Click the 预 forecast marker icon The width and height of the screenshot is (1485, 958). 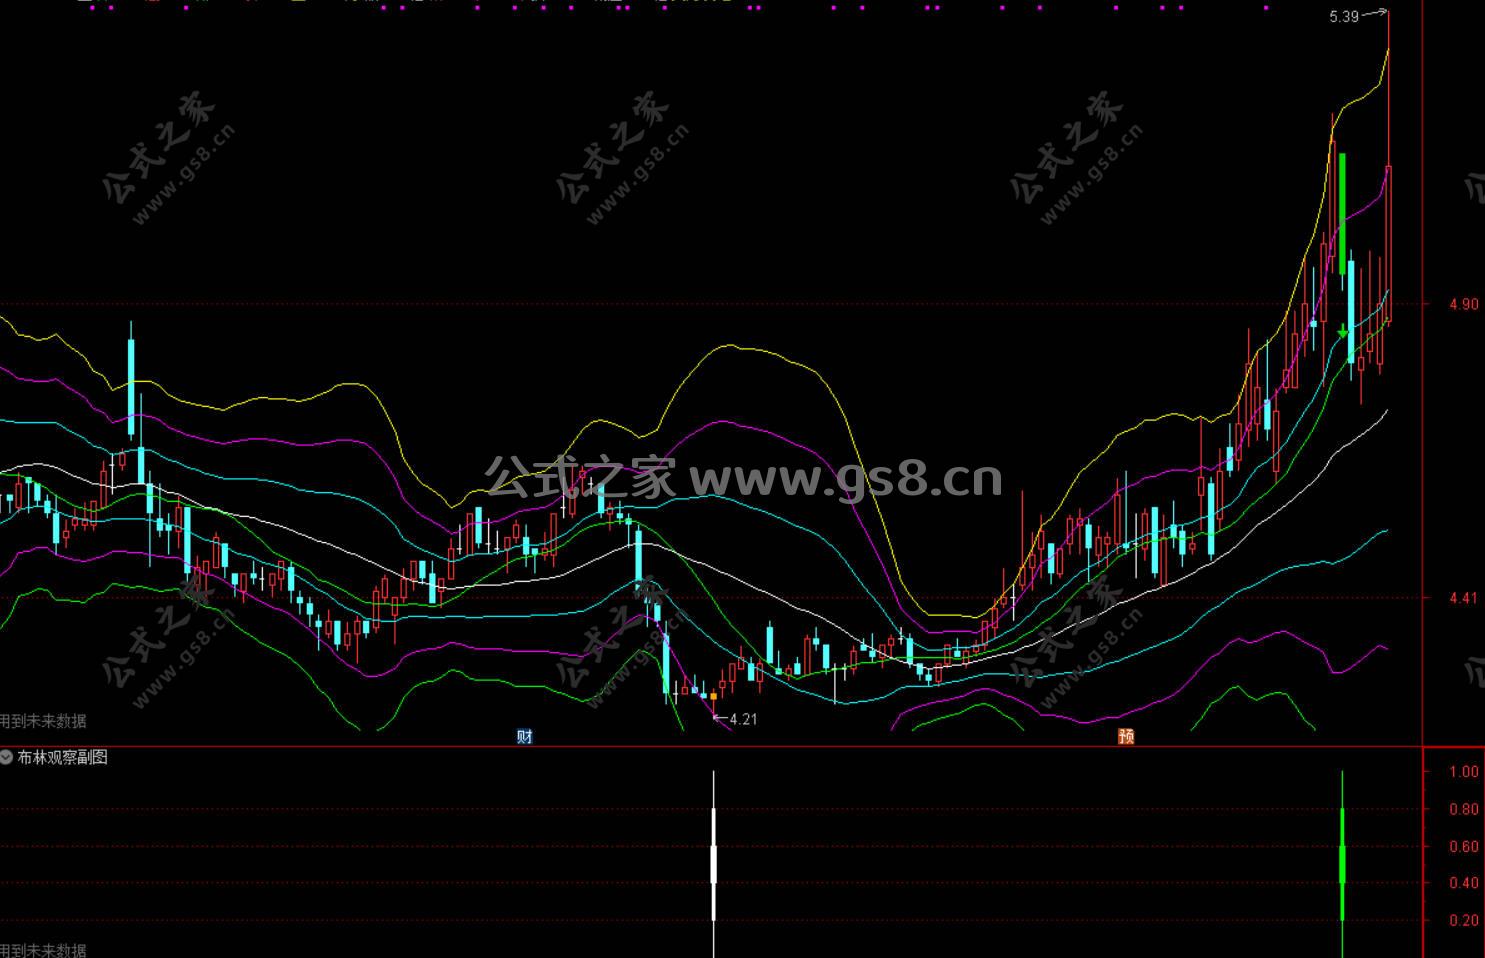[1126, 737]
